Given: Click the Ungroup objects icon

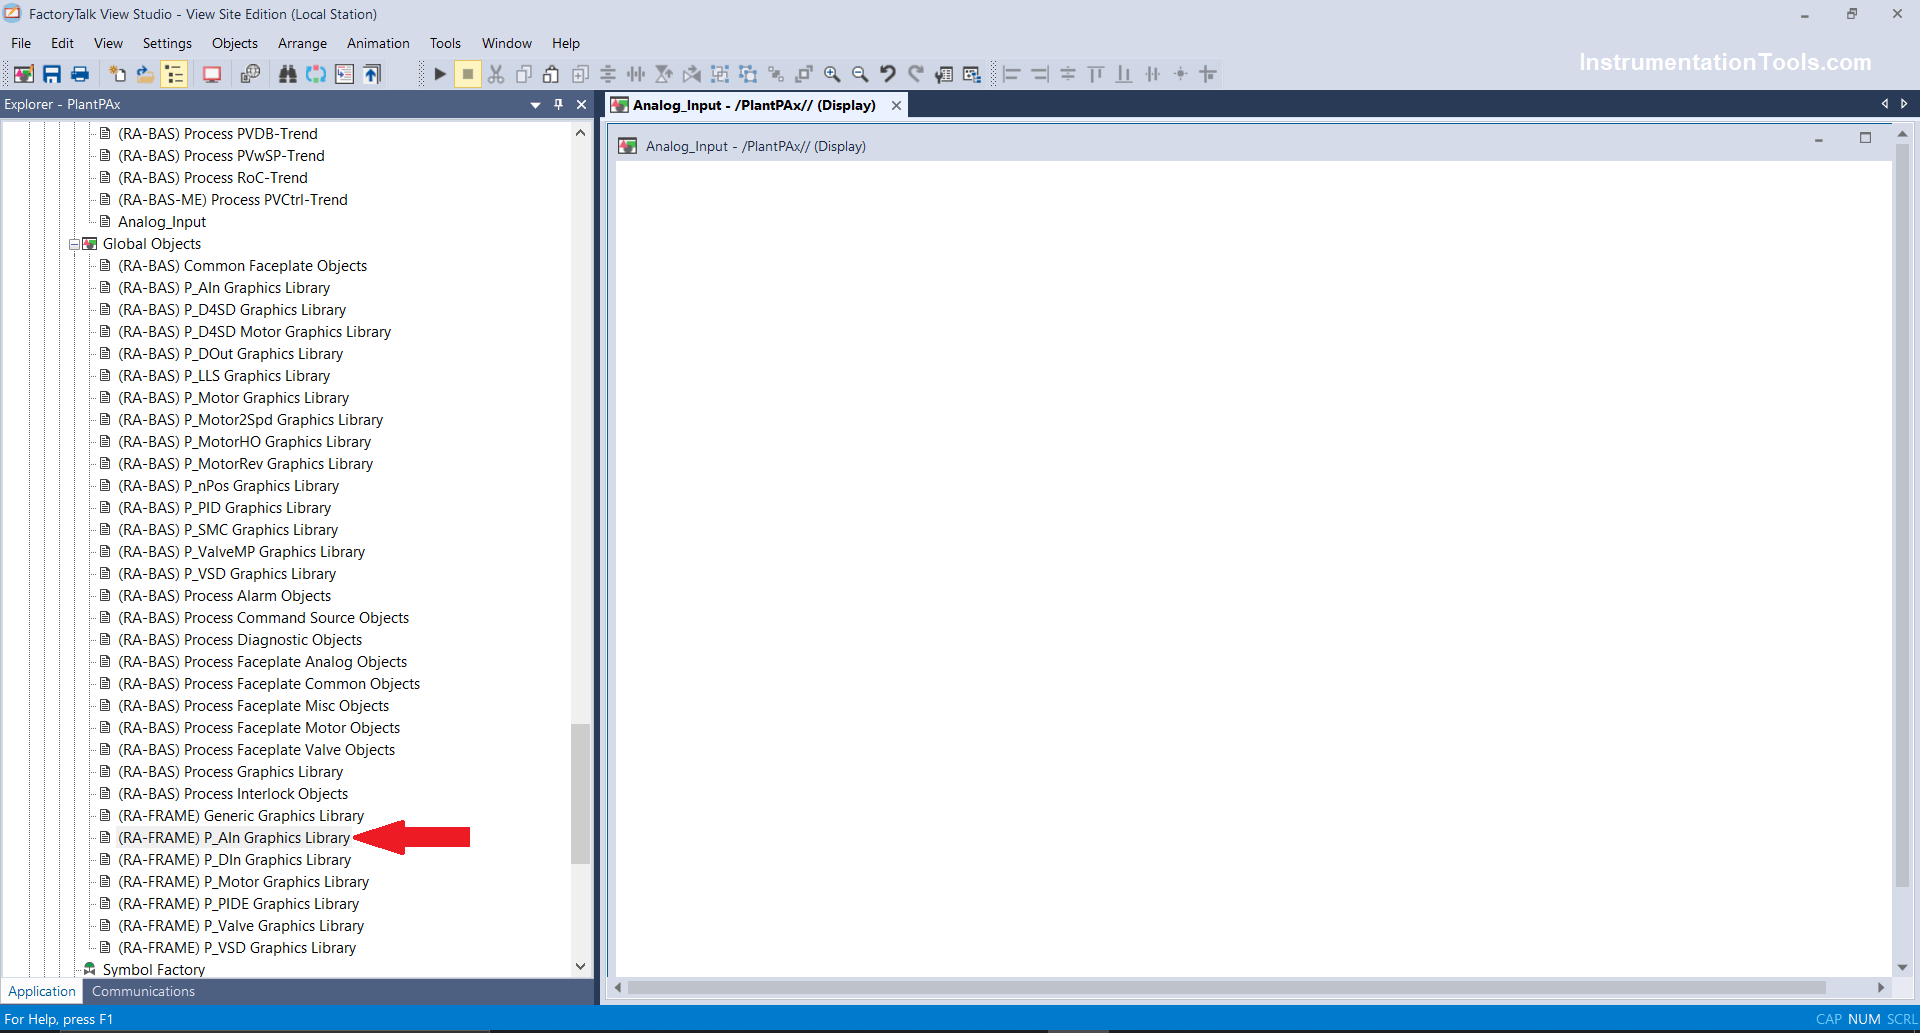Looking at the screenshot, I should coord(748,74).
